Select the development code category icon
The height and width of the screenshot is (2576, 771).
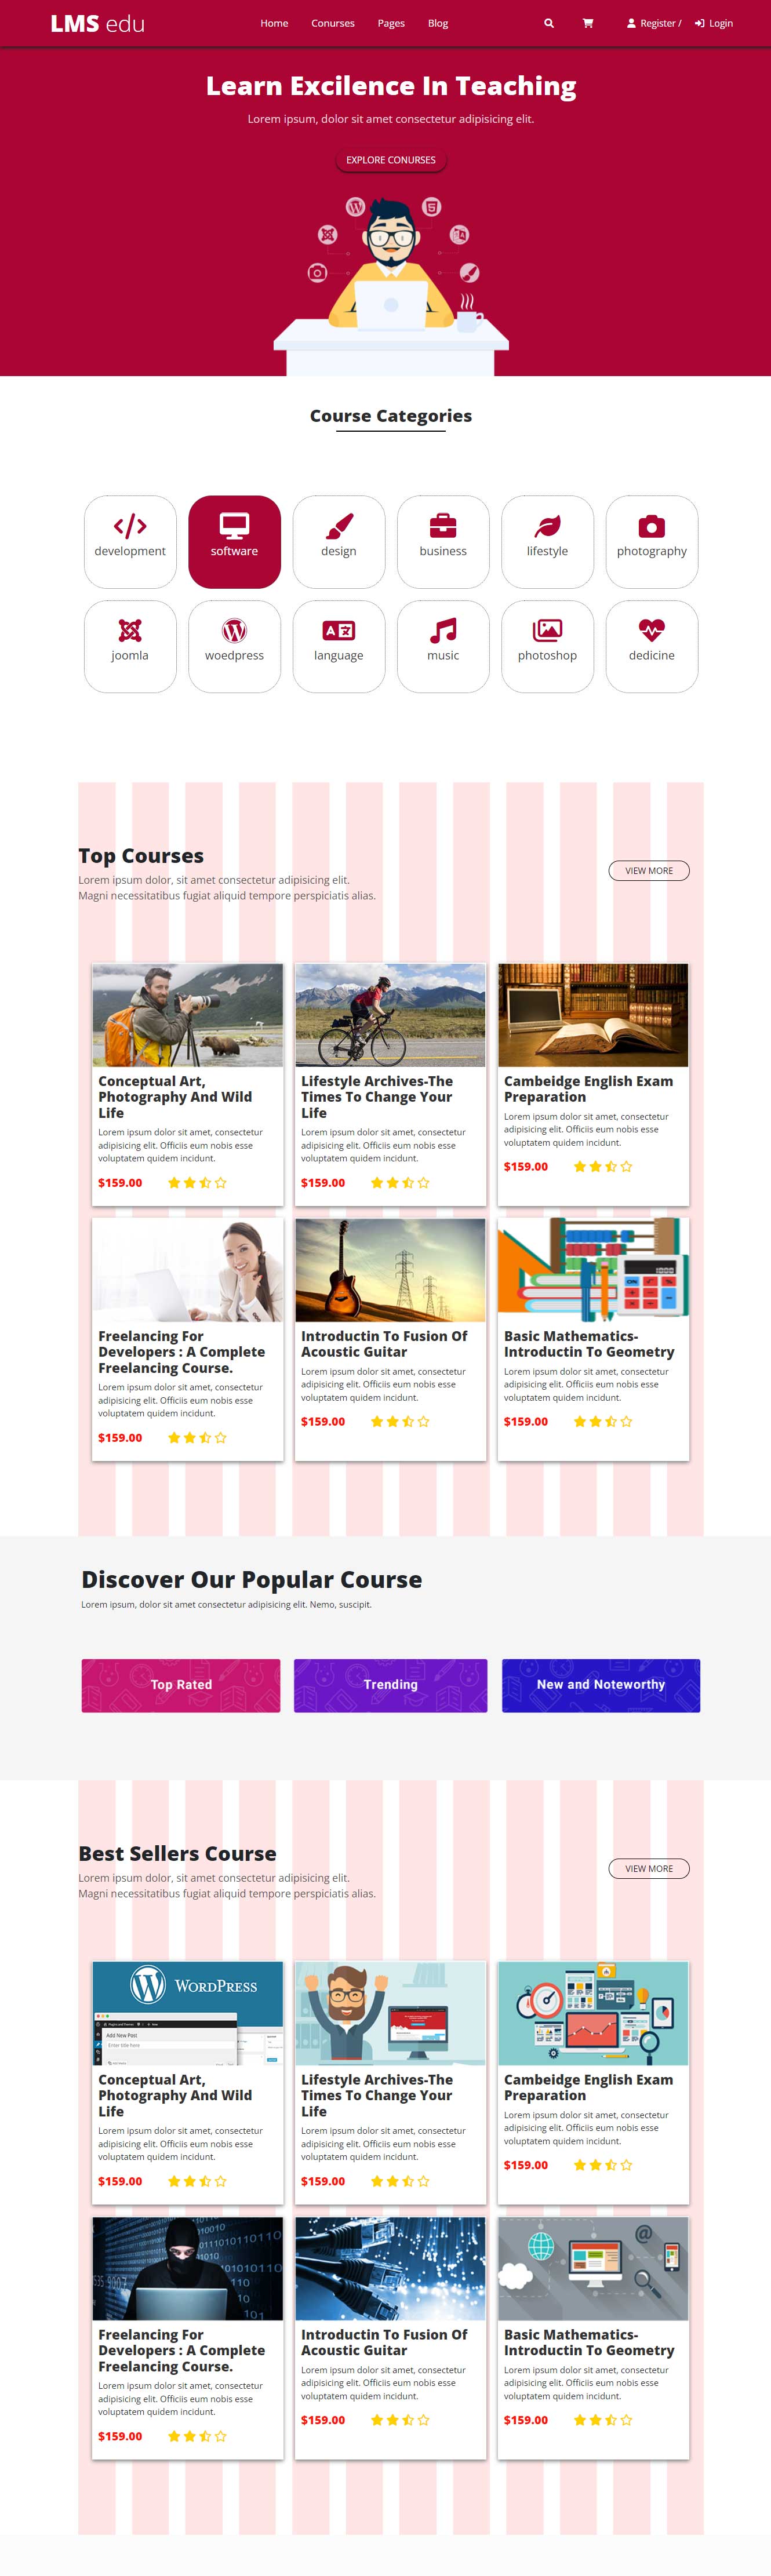pyautogui.click(x=130, y=526)
